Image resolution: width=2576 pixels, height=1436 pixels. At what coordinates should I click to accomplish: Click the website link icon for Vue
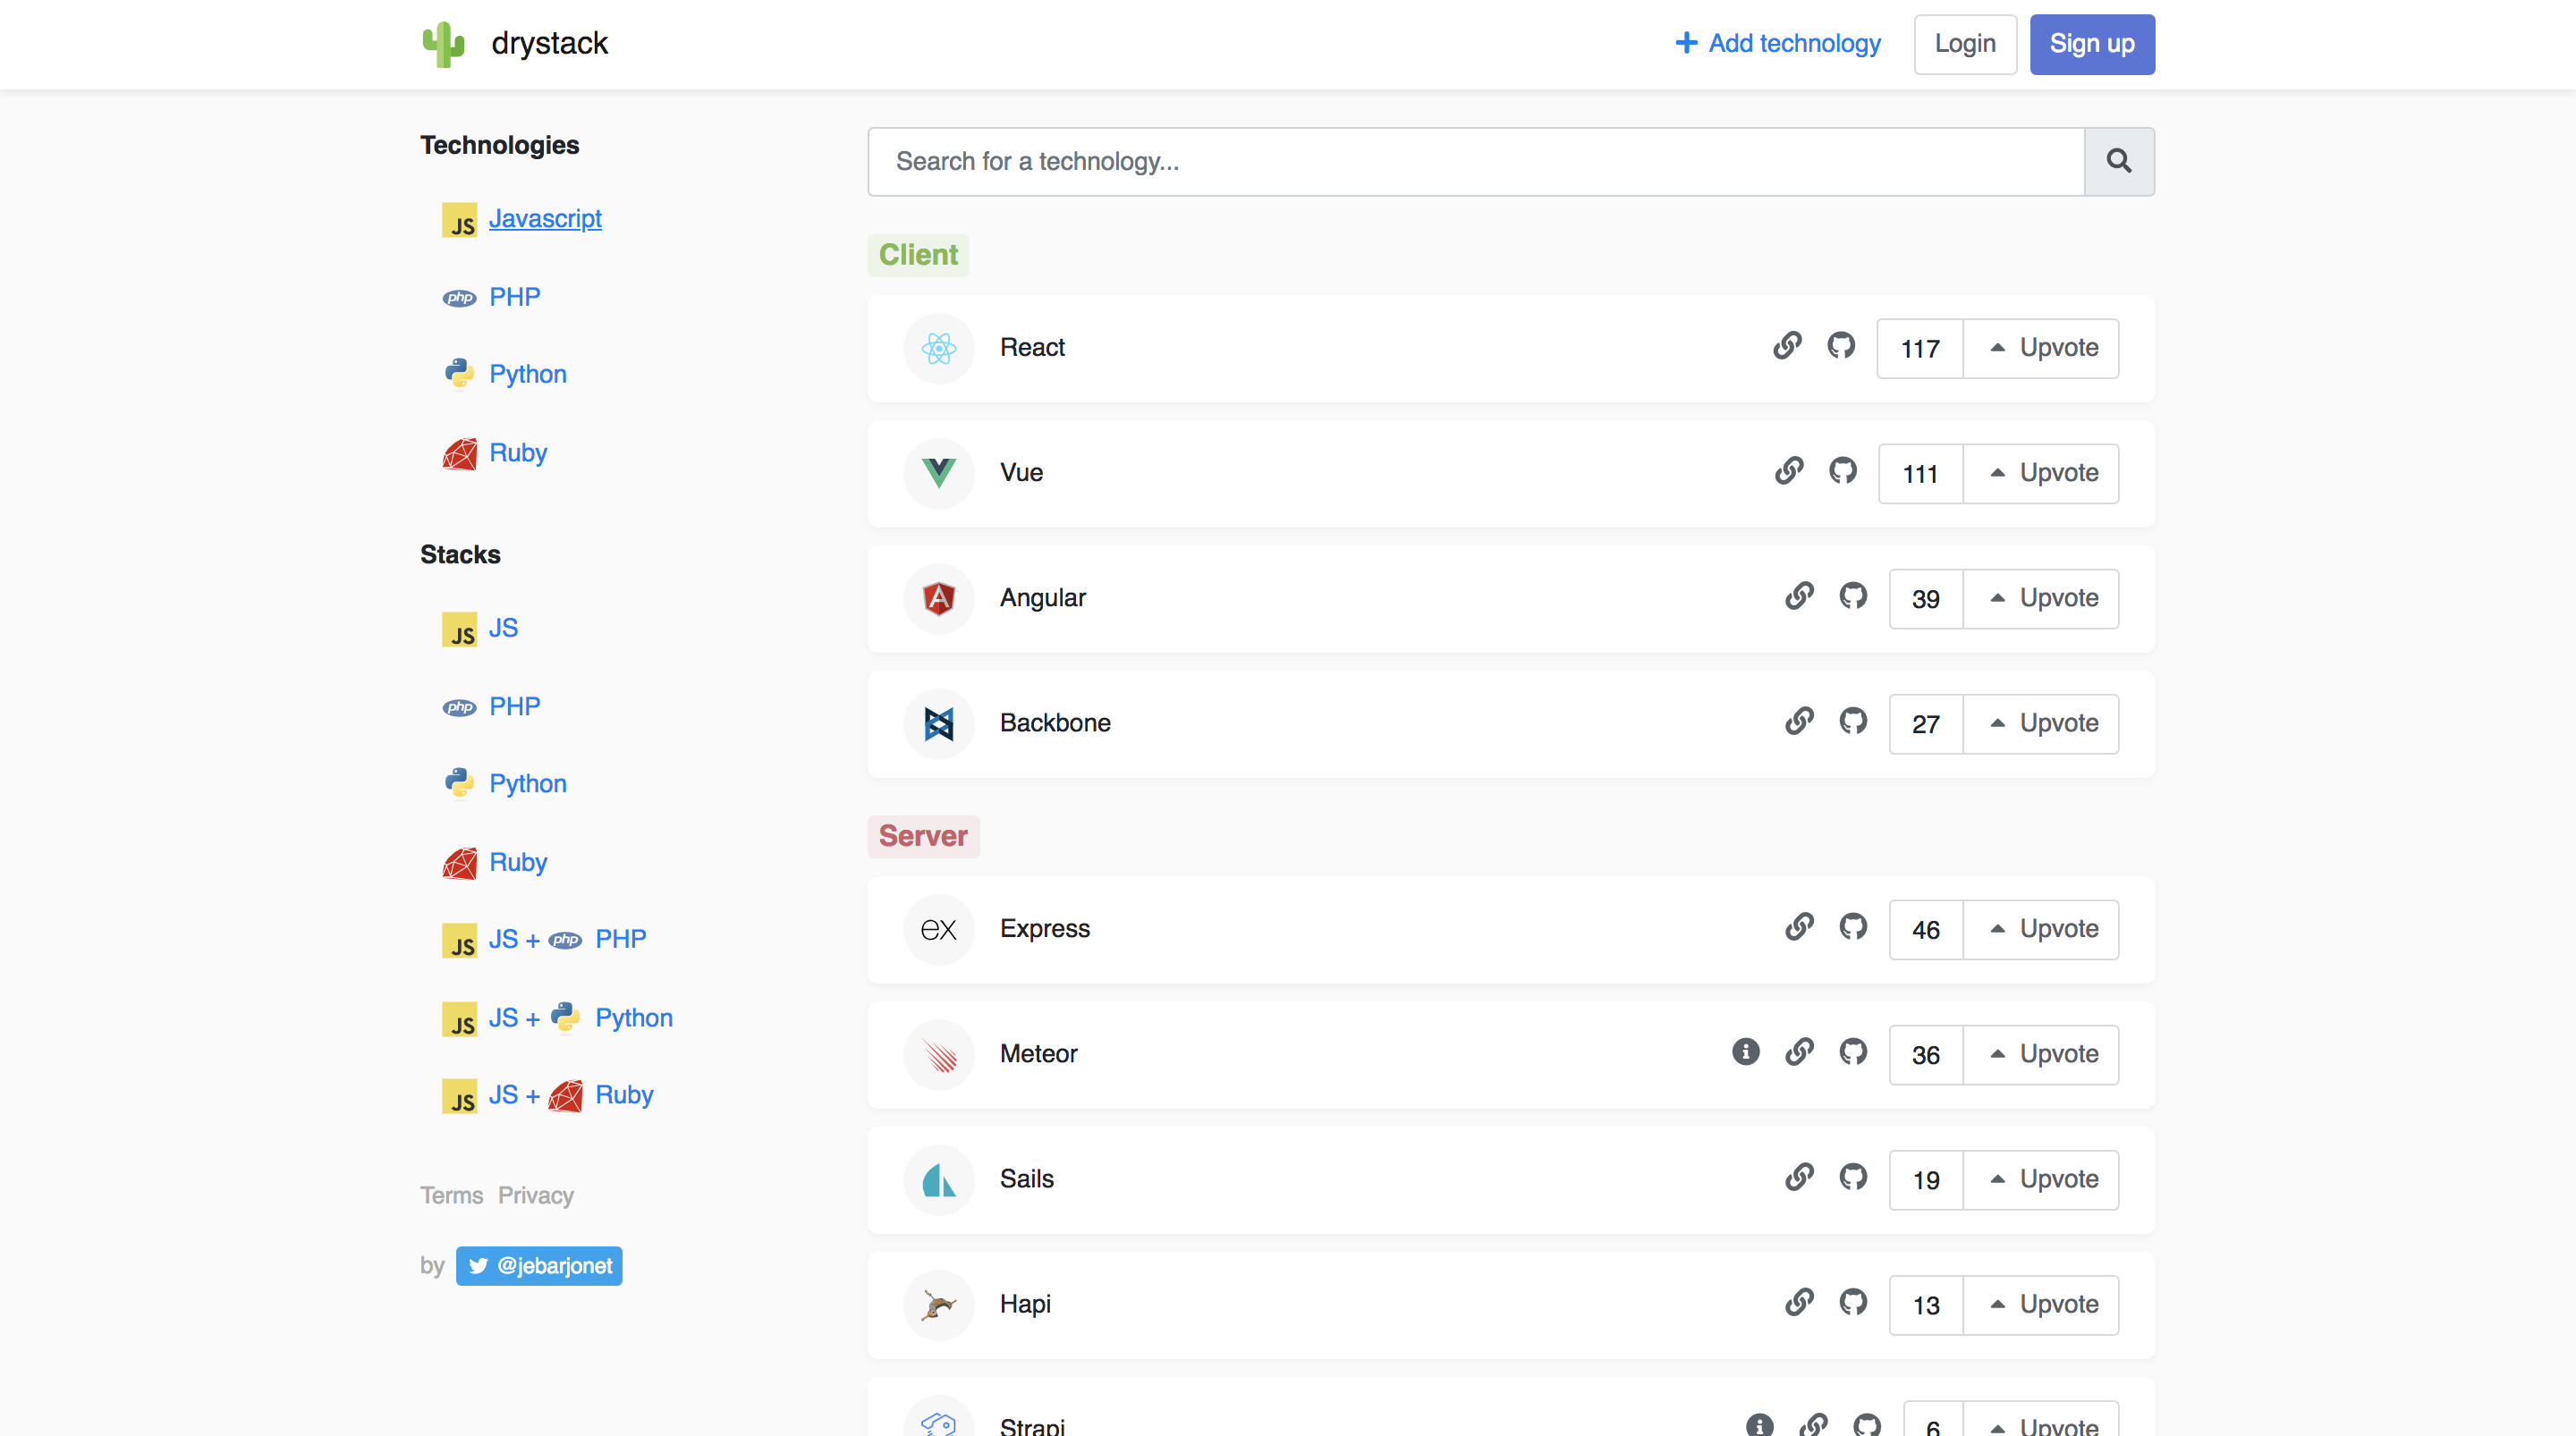[x=1789, y=471]
